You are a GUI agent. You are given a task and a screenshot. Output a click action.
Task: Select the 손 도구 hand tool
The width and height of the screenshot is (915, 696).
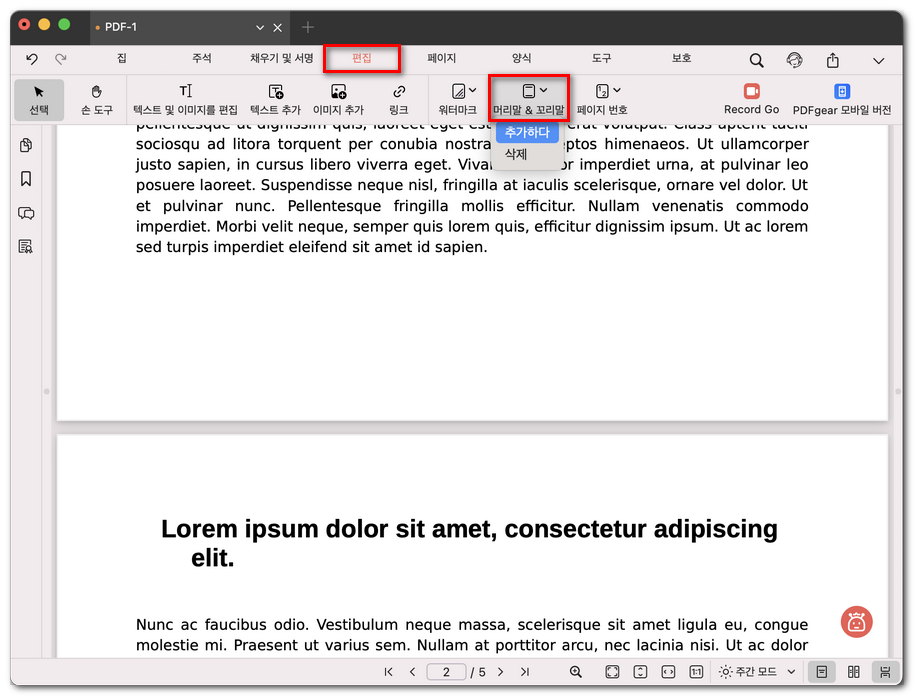(x=96, y=99)
